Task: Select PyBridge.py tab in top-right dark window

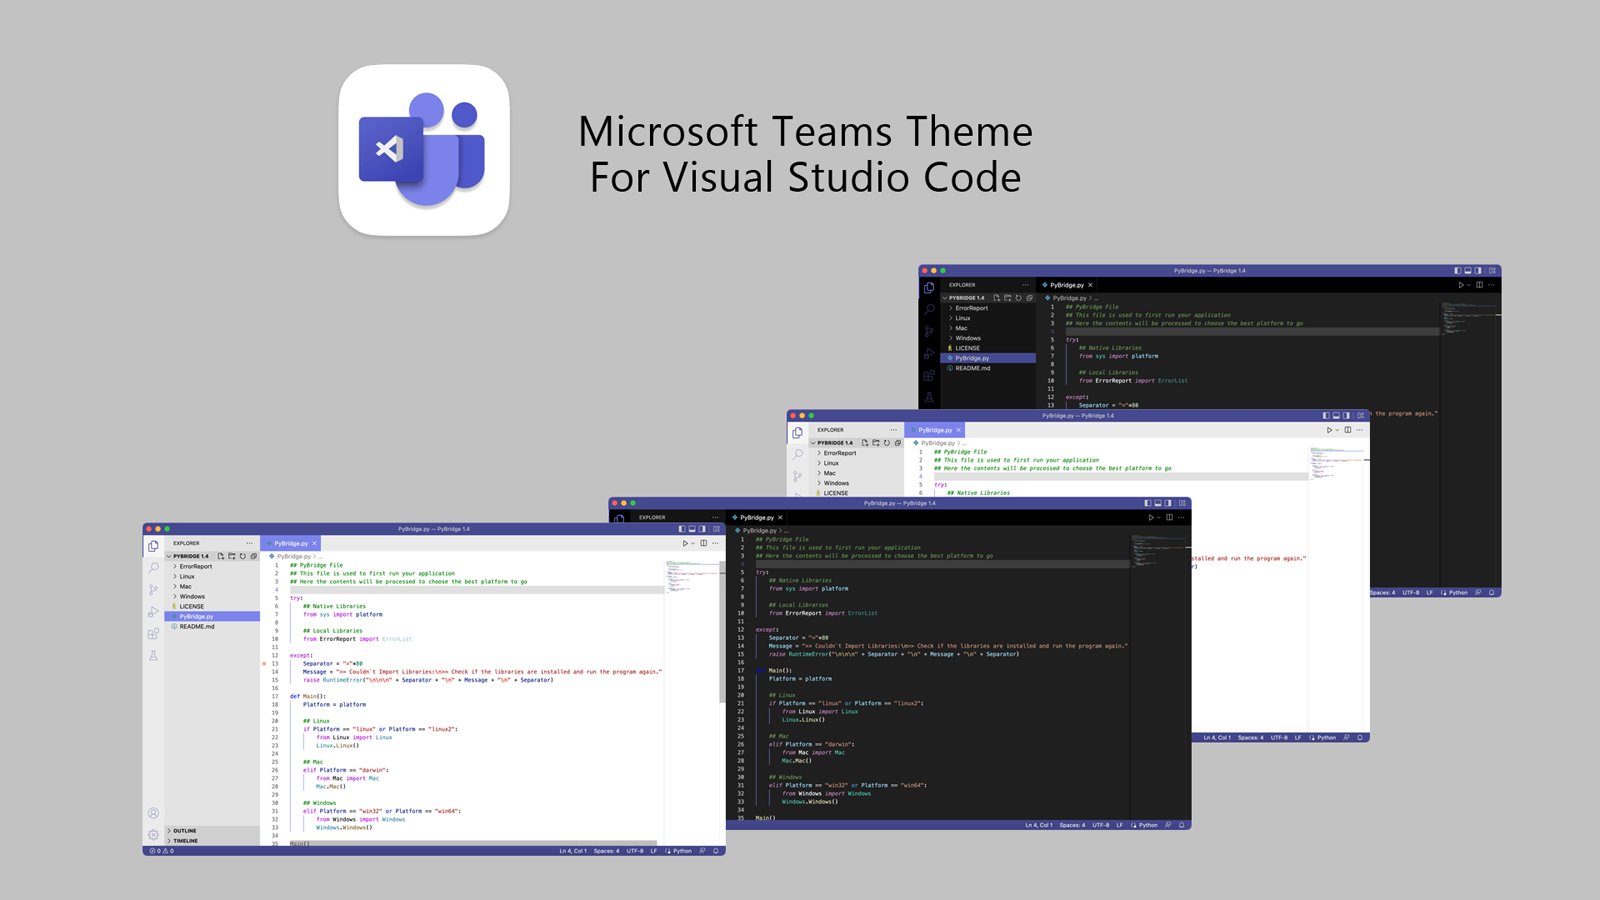Action: pyautogui.click(x=1066, y=285)
